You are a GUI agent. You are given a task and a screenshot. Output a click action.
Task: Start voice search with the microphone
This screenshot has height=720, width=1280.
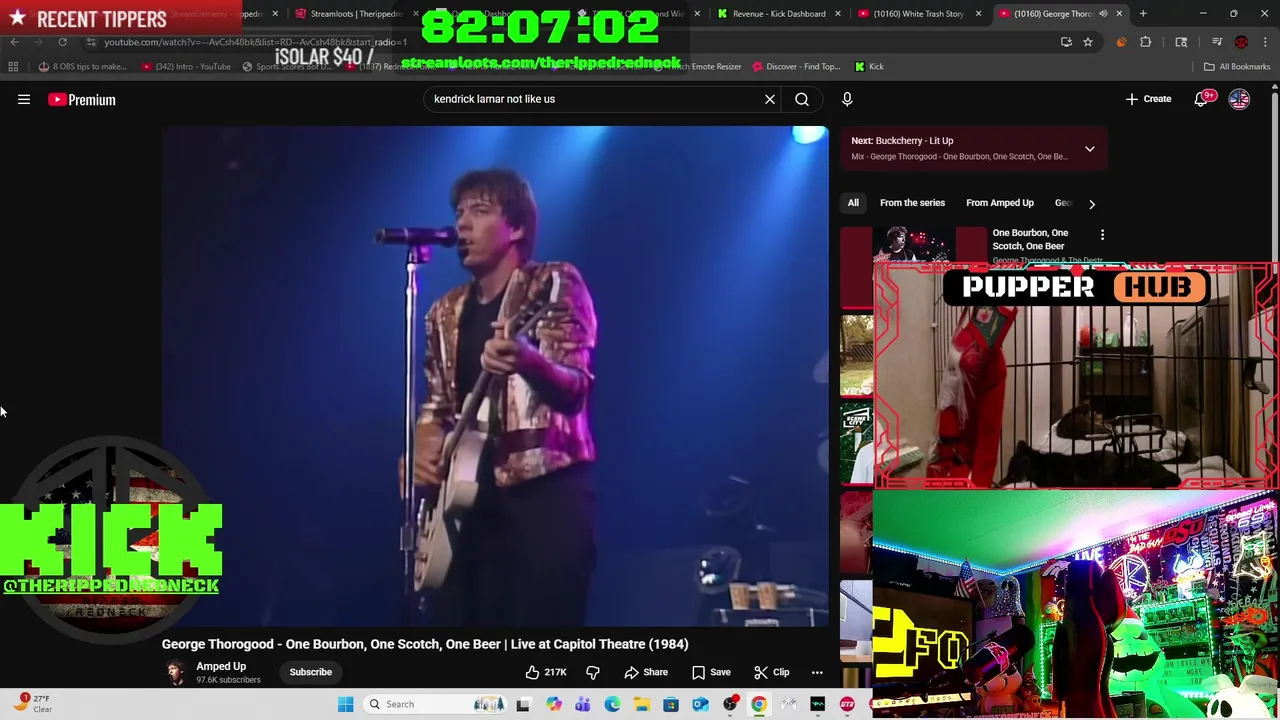(847, 99)
